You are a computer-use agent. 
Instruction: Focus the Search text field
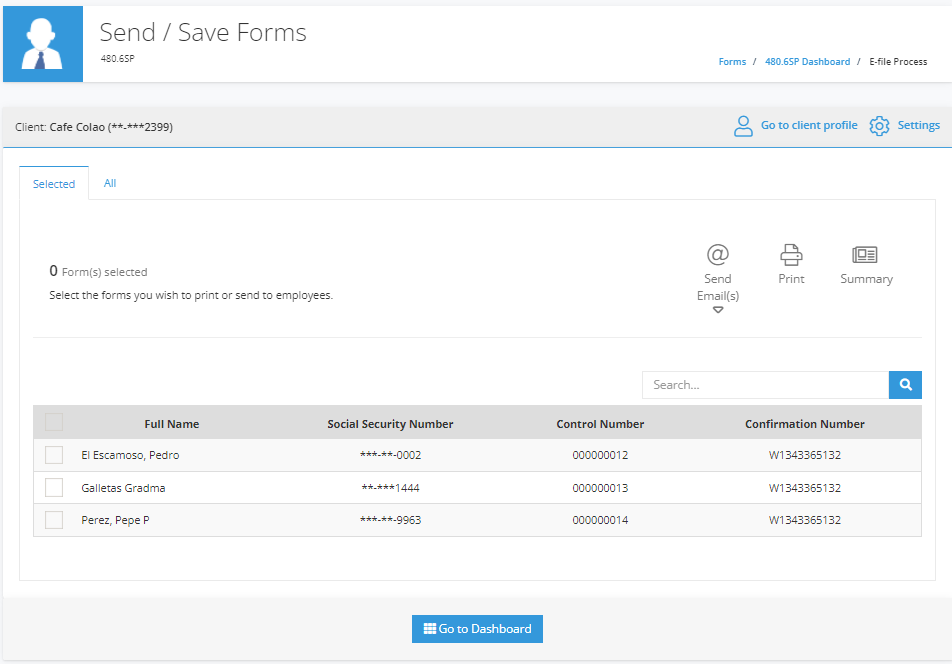tap(765, 385)
